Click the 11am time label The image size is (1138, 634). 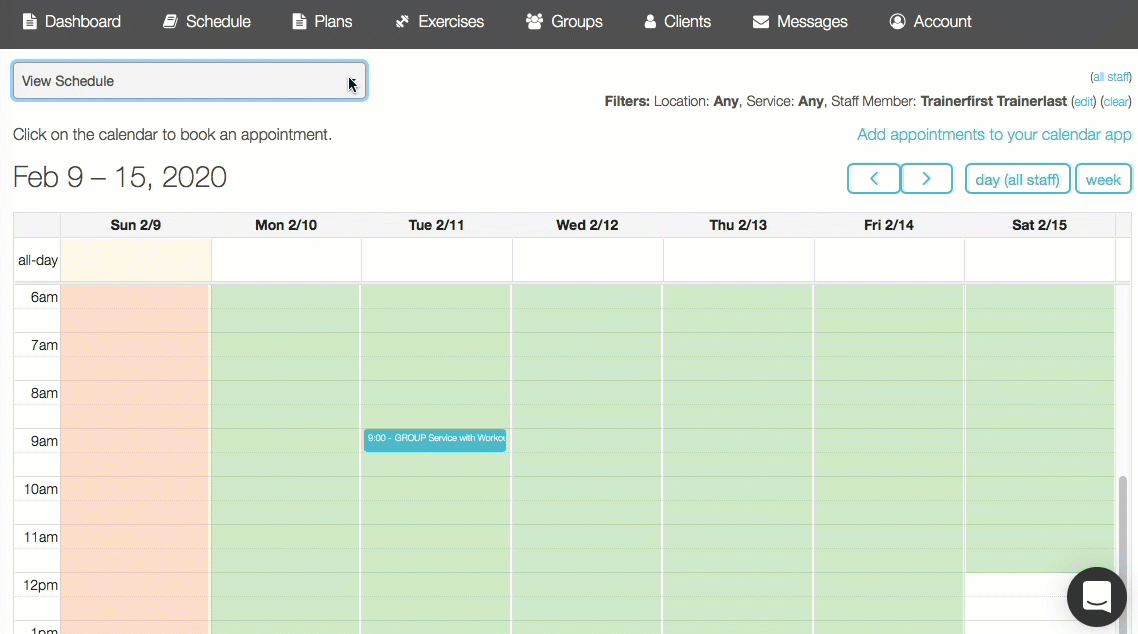point(41,537)
